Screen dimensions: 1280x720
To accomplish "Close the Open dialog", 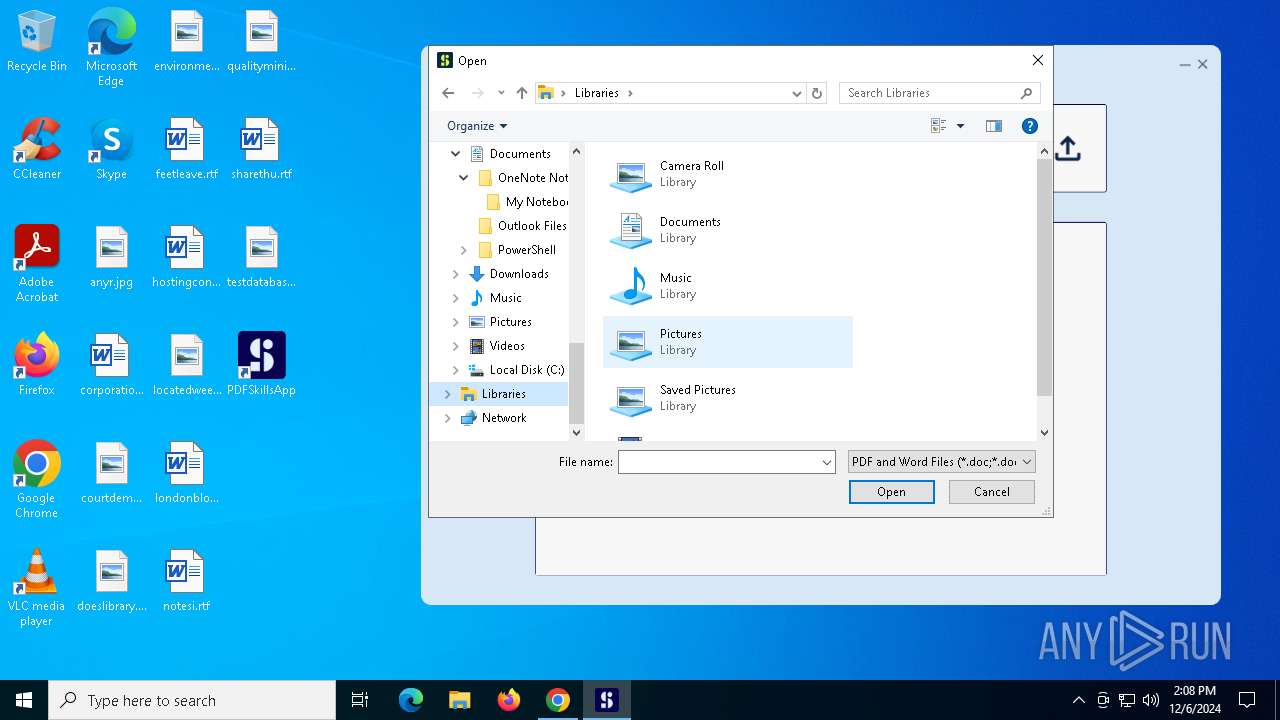I will [1038, 60].
